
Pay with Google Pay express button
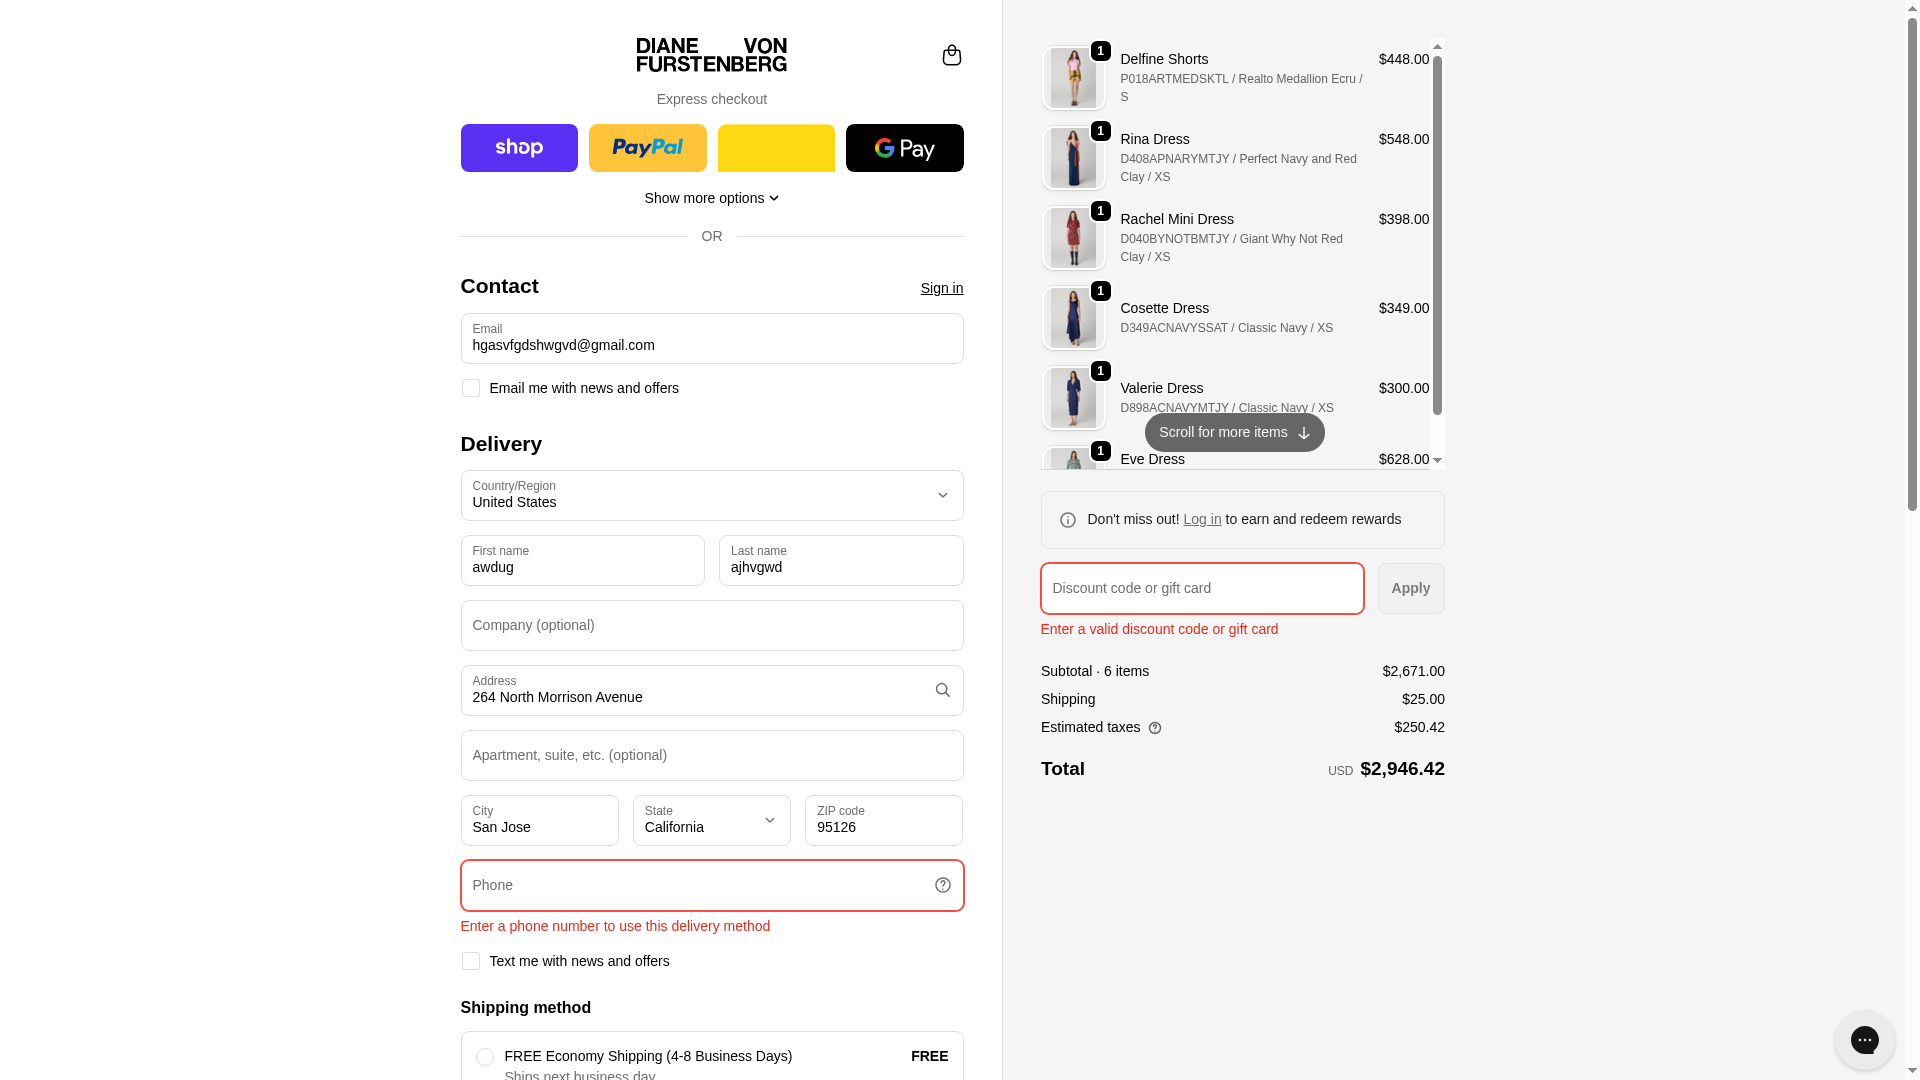[x=904, y=148]
